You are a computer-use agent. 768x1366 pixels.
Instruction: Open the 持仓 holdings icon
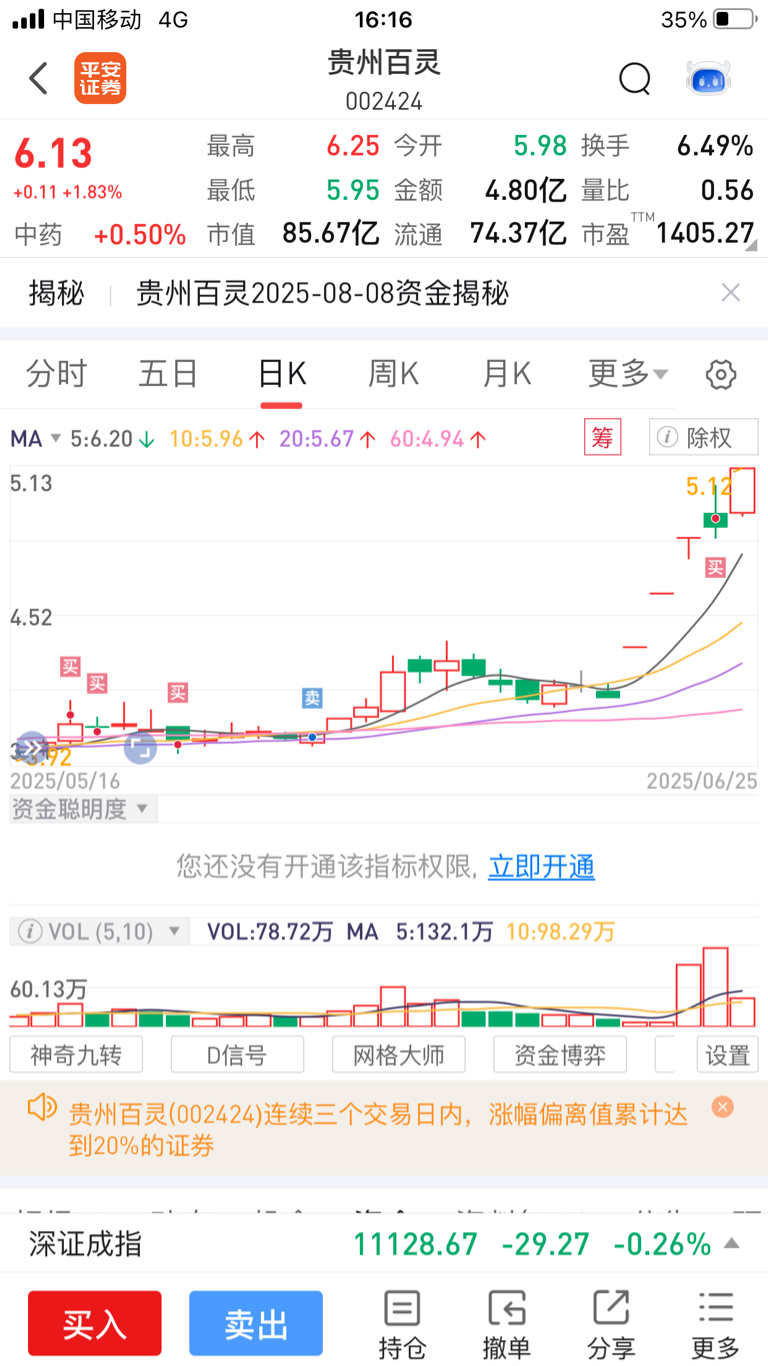[x=402, y=1324]
